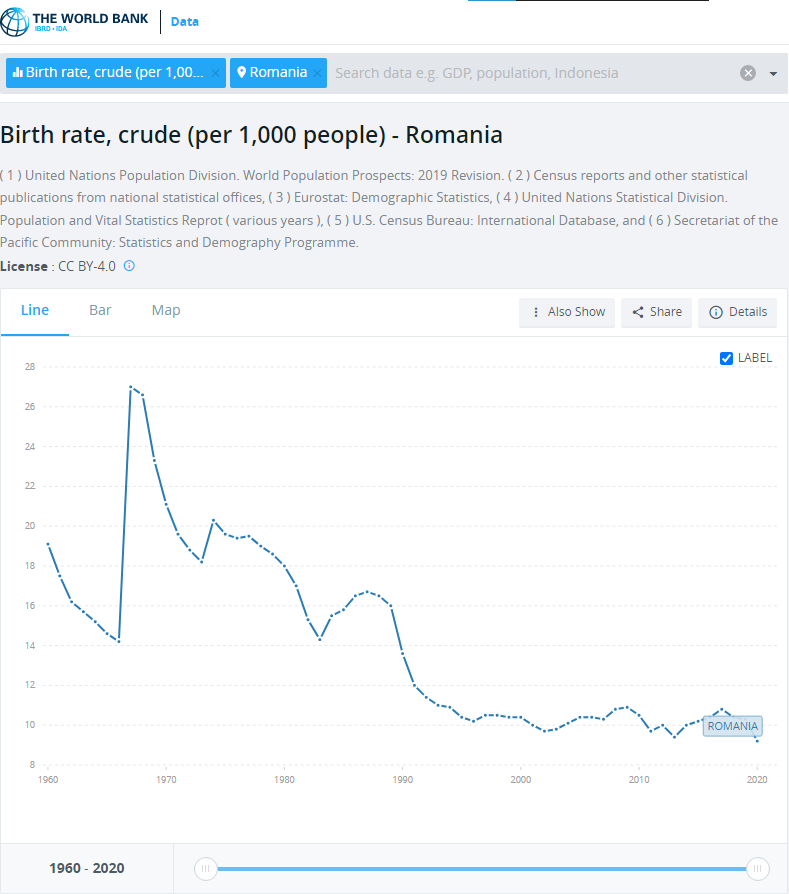The height and width of the screenshot is (894, 789).
Task: Click into the search data input field
Action: (533, 73)
